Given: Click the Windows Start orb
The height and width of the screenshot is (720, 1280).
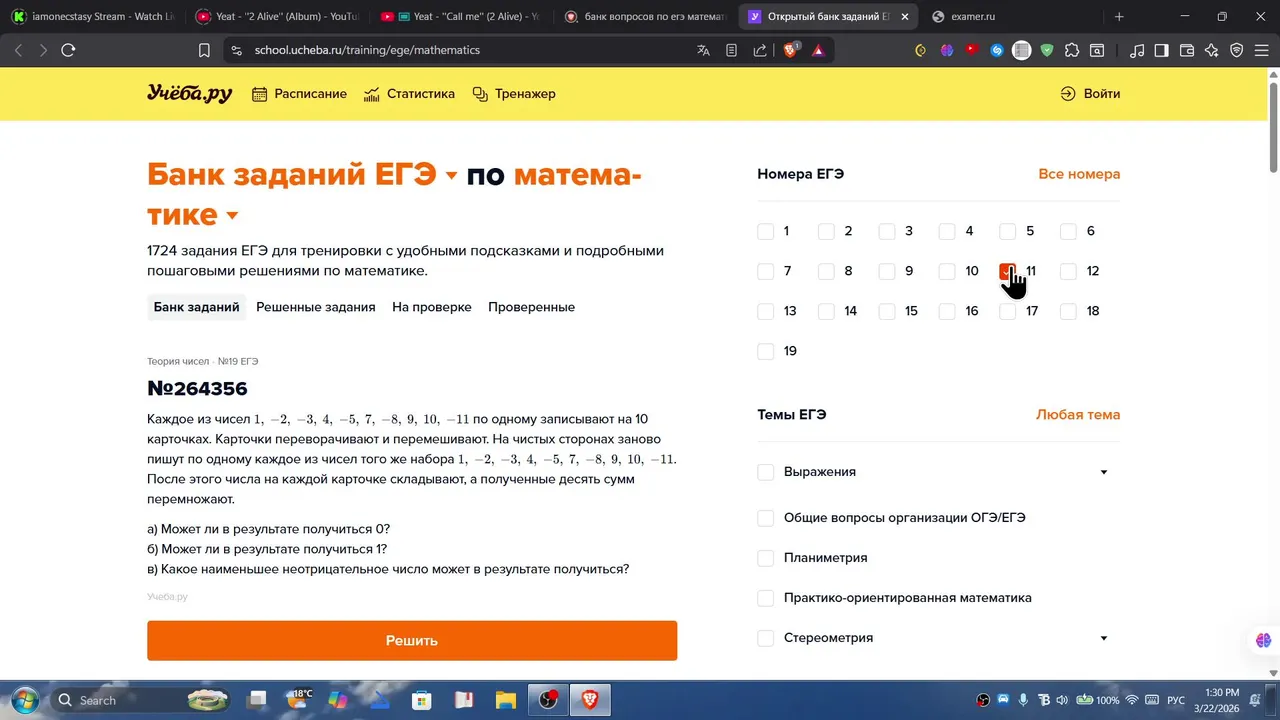Looking at the screenshot, I should [x=24, y=700].
